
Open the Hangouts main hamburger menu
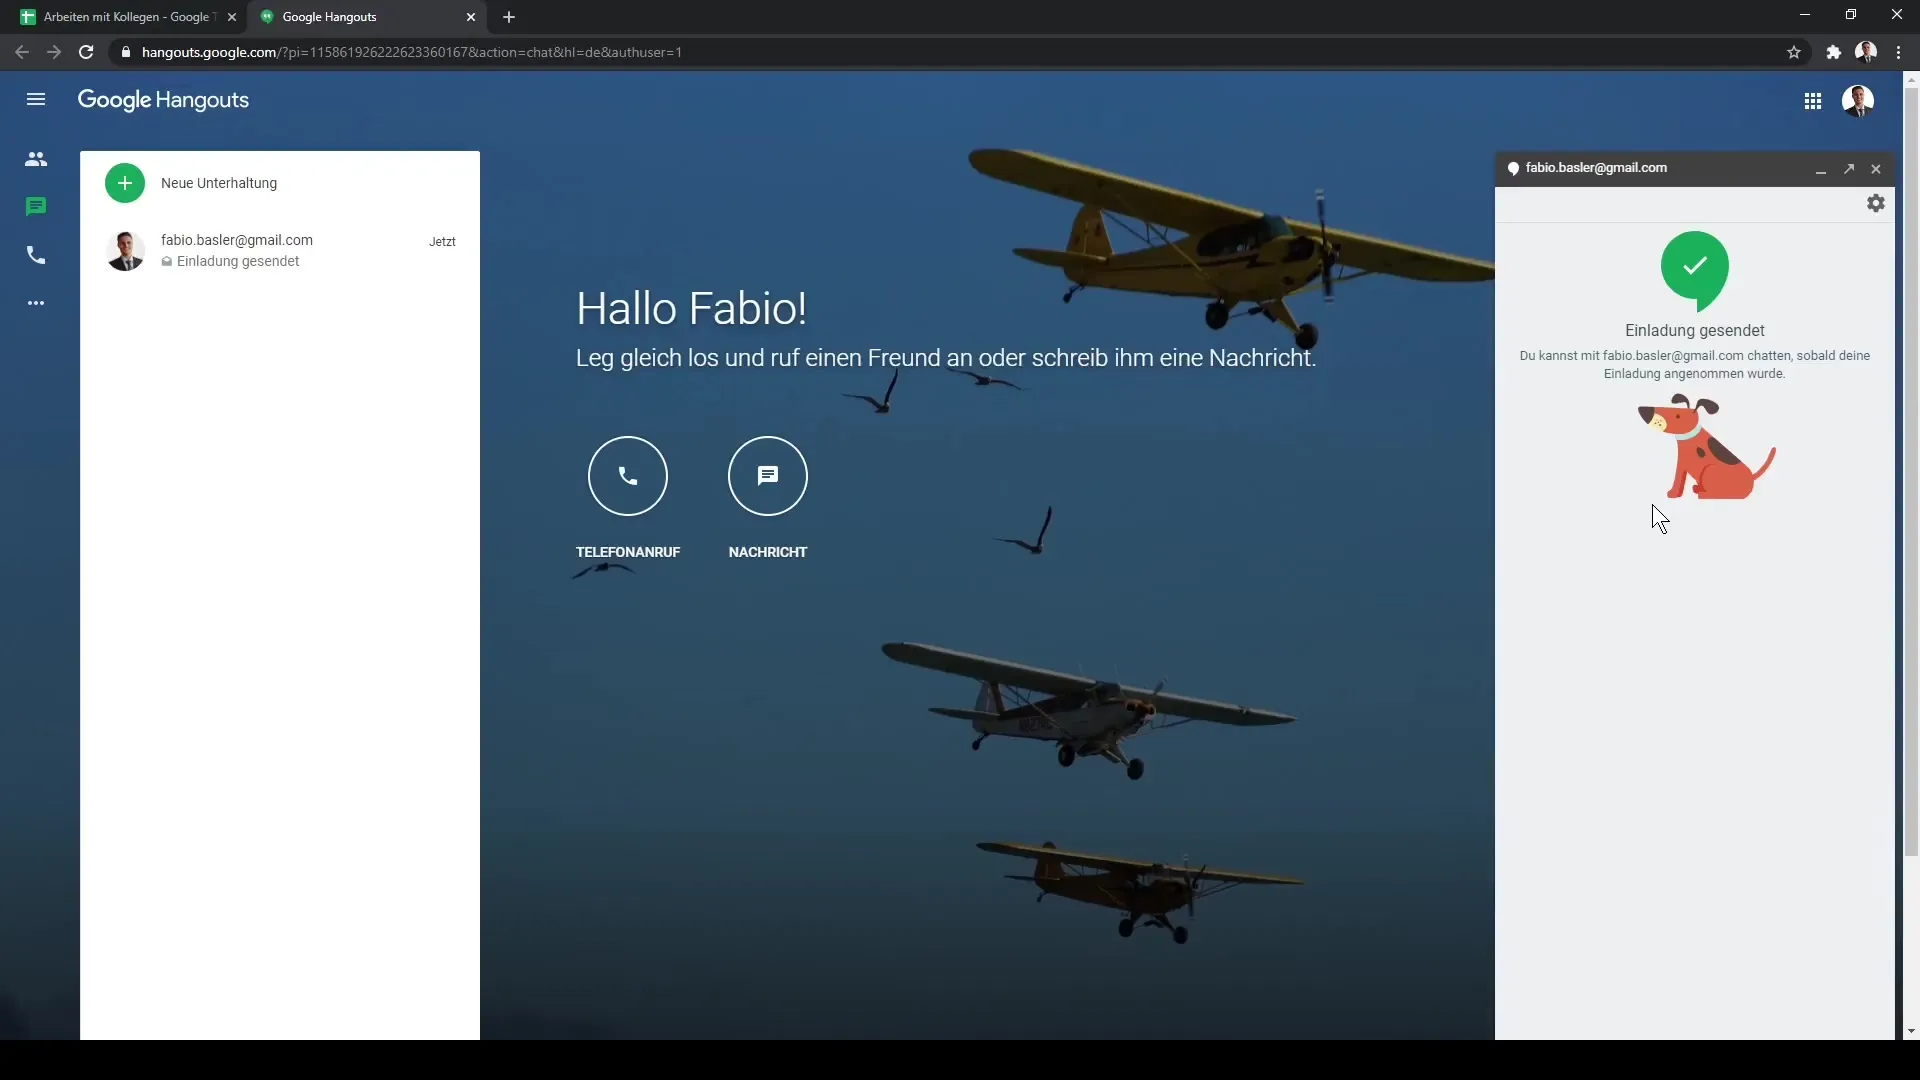coord(36,99)
